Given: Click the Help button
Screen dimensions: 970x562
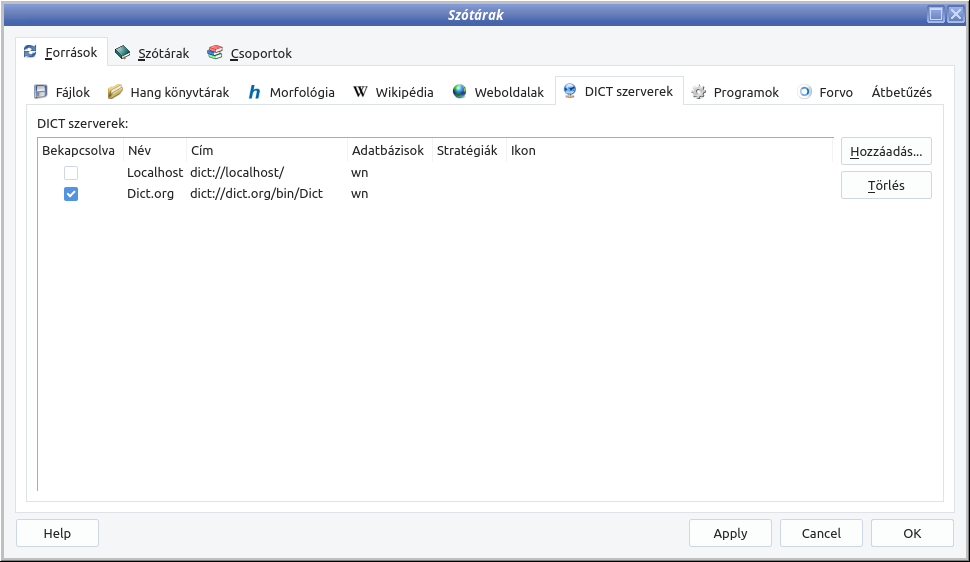Looking at the screenshot, I should (x=57, y=533).
